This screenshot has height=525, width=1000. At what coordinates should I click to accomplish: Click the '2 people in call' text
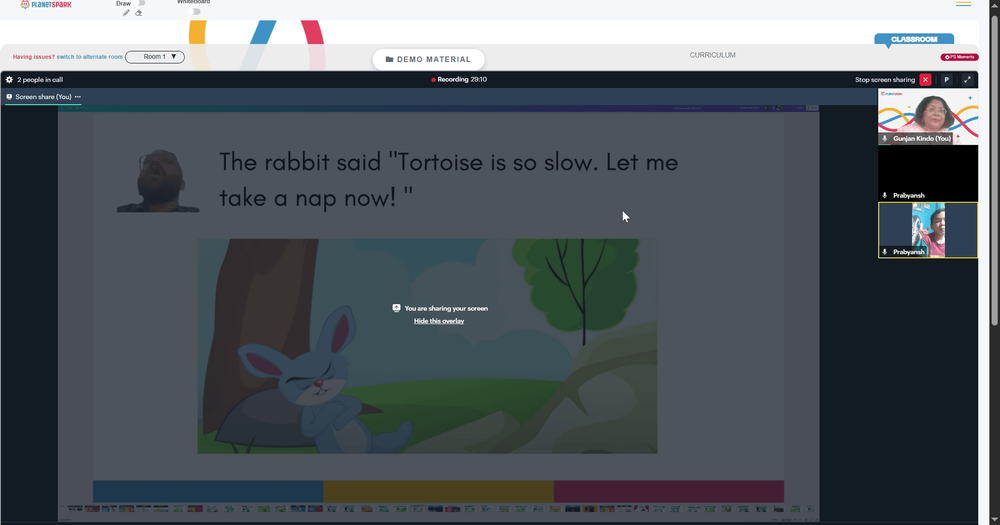click(x=40, y=80)
